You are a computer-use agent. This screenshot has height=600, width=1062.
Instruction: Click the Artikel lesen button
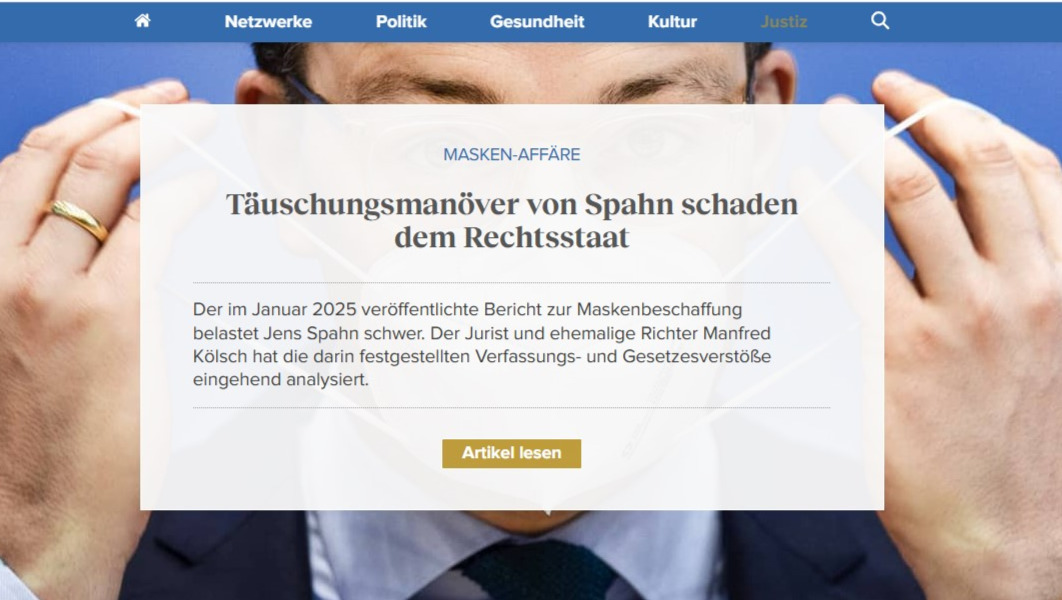pos(511,453)
